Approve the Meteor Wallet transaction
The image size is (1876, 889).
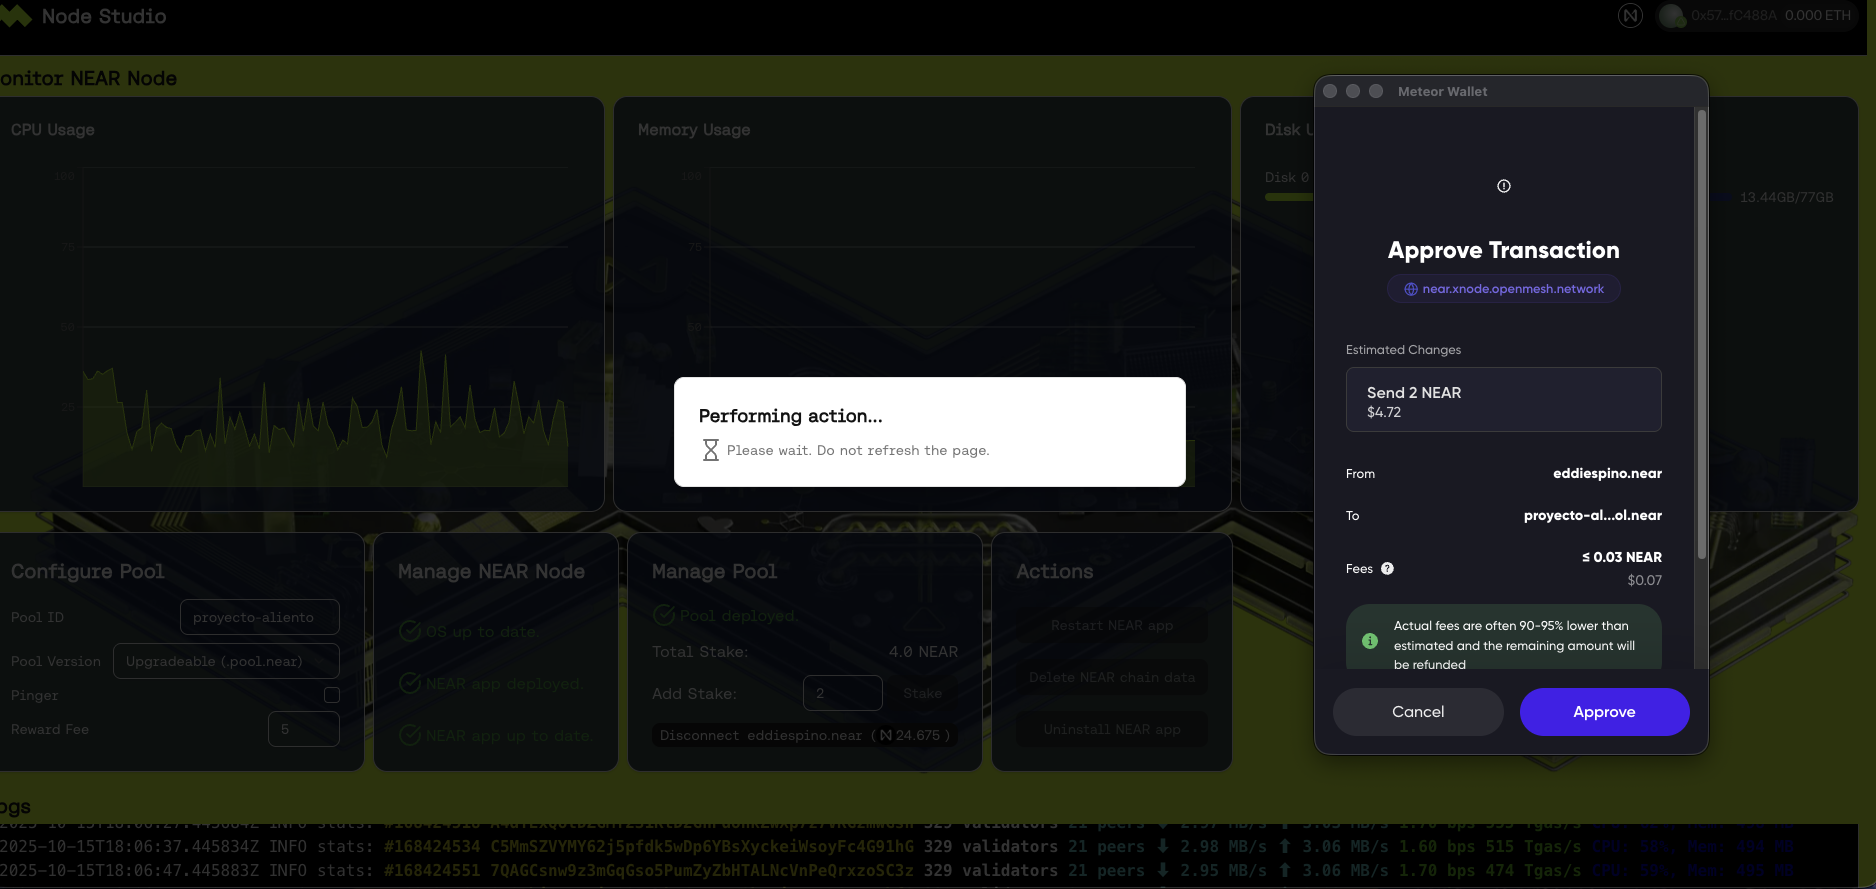[1604, 712]
